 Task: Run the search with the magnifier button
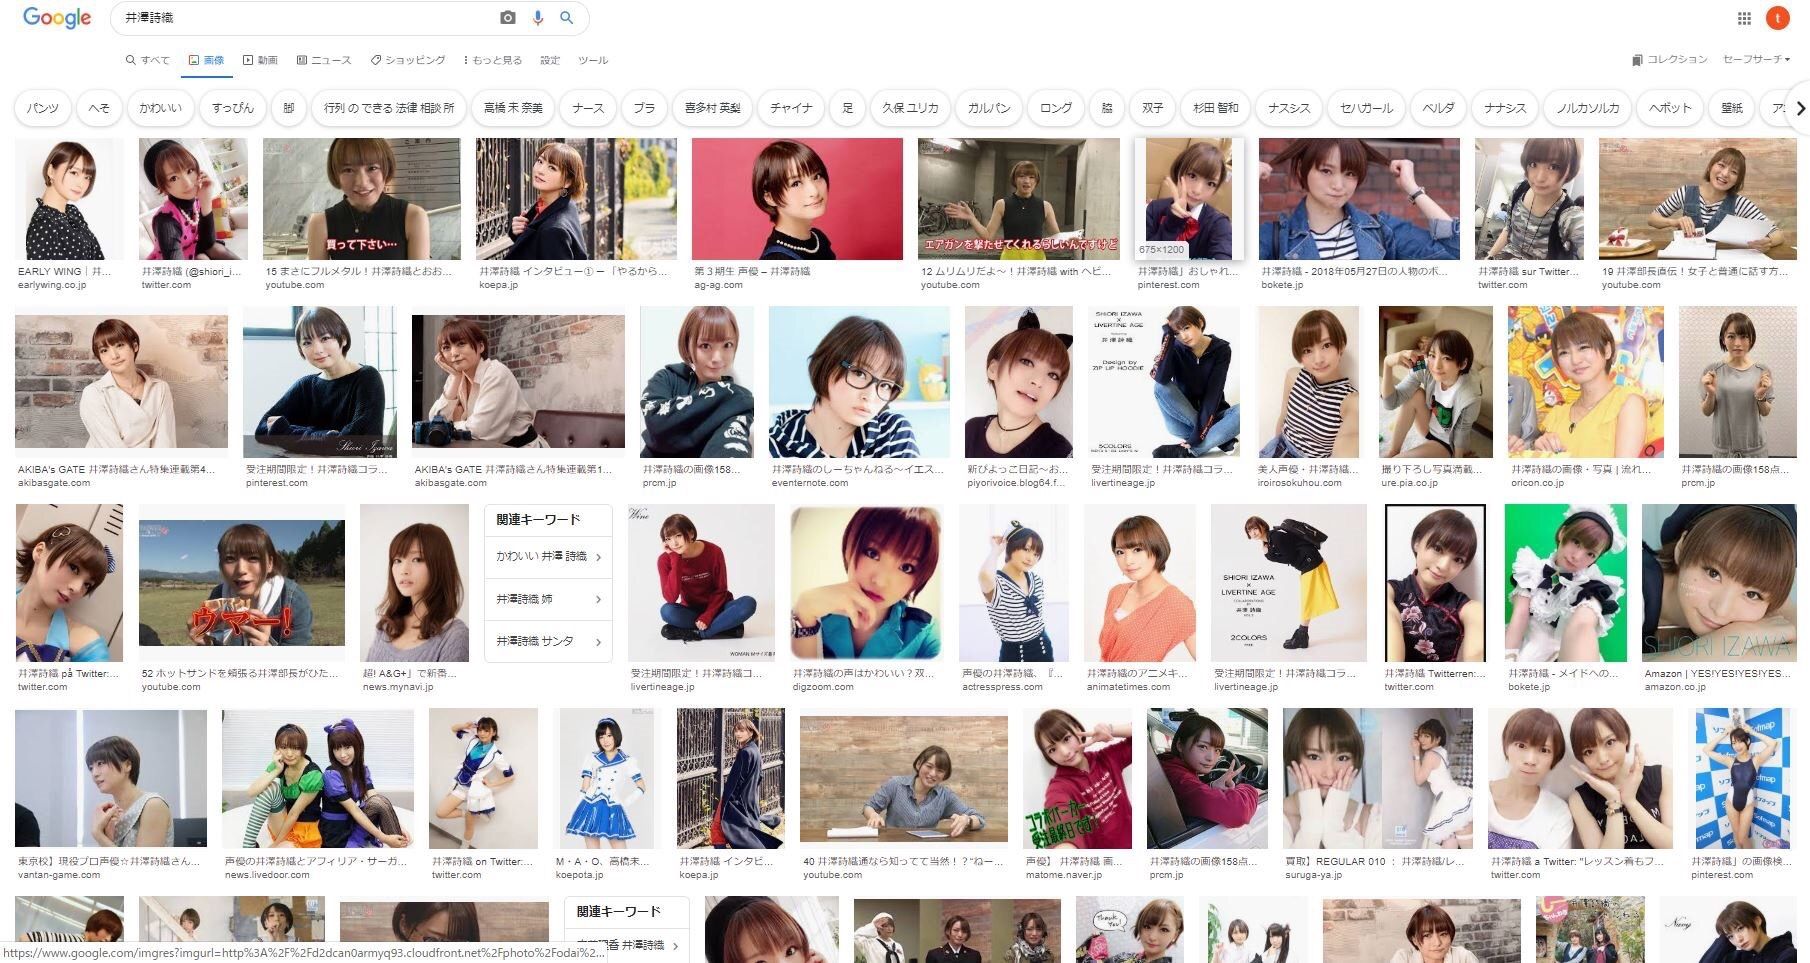coord(567,18)
